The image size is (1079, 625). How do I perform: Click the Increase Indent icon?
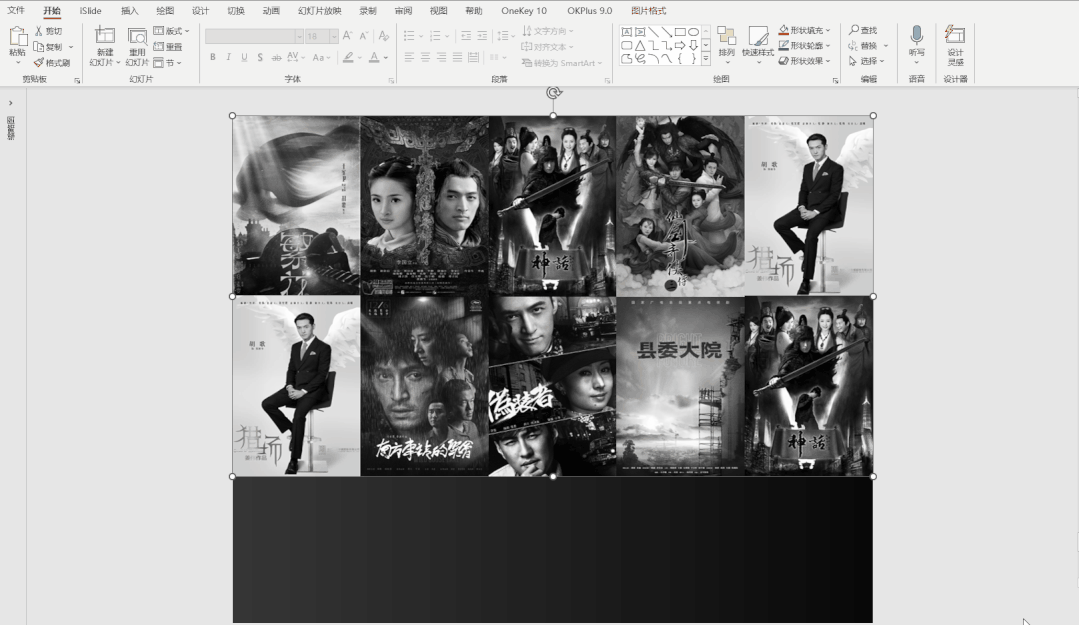click(482, 36)
